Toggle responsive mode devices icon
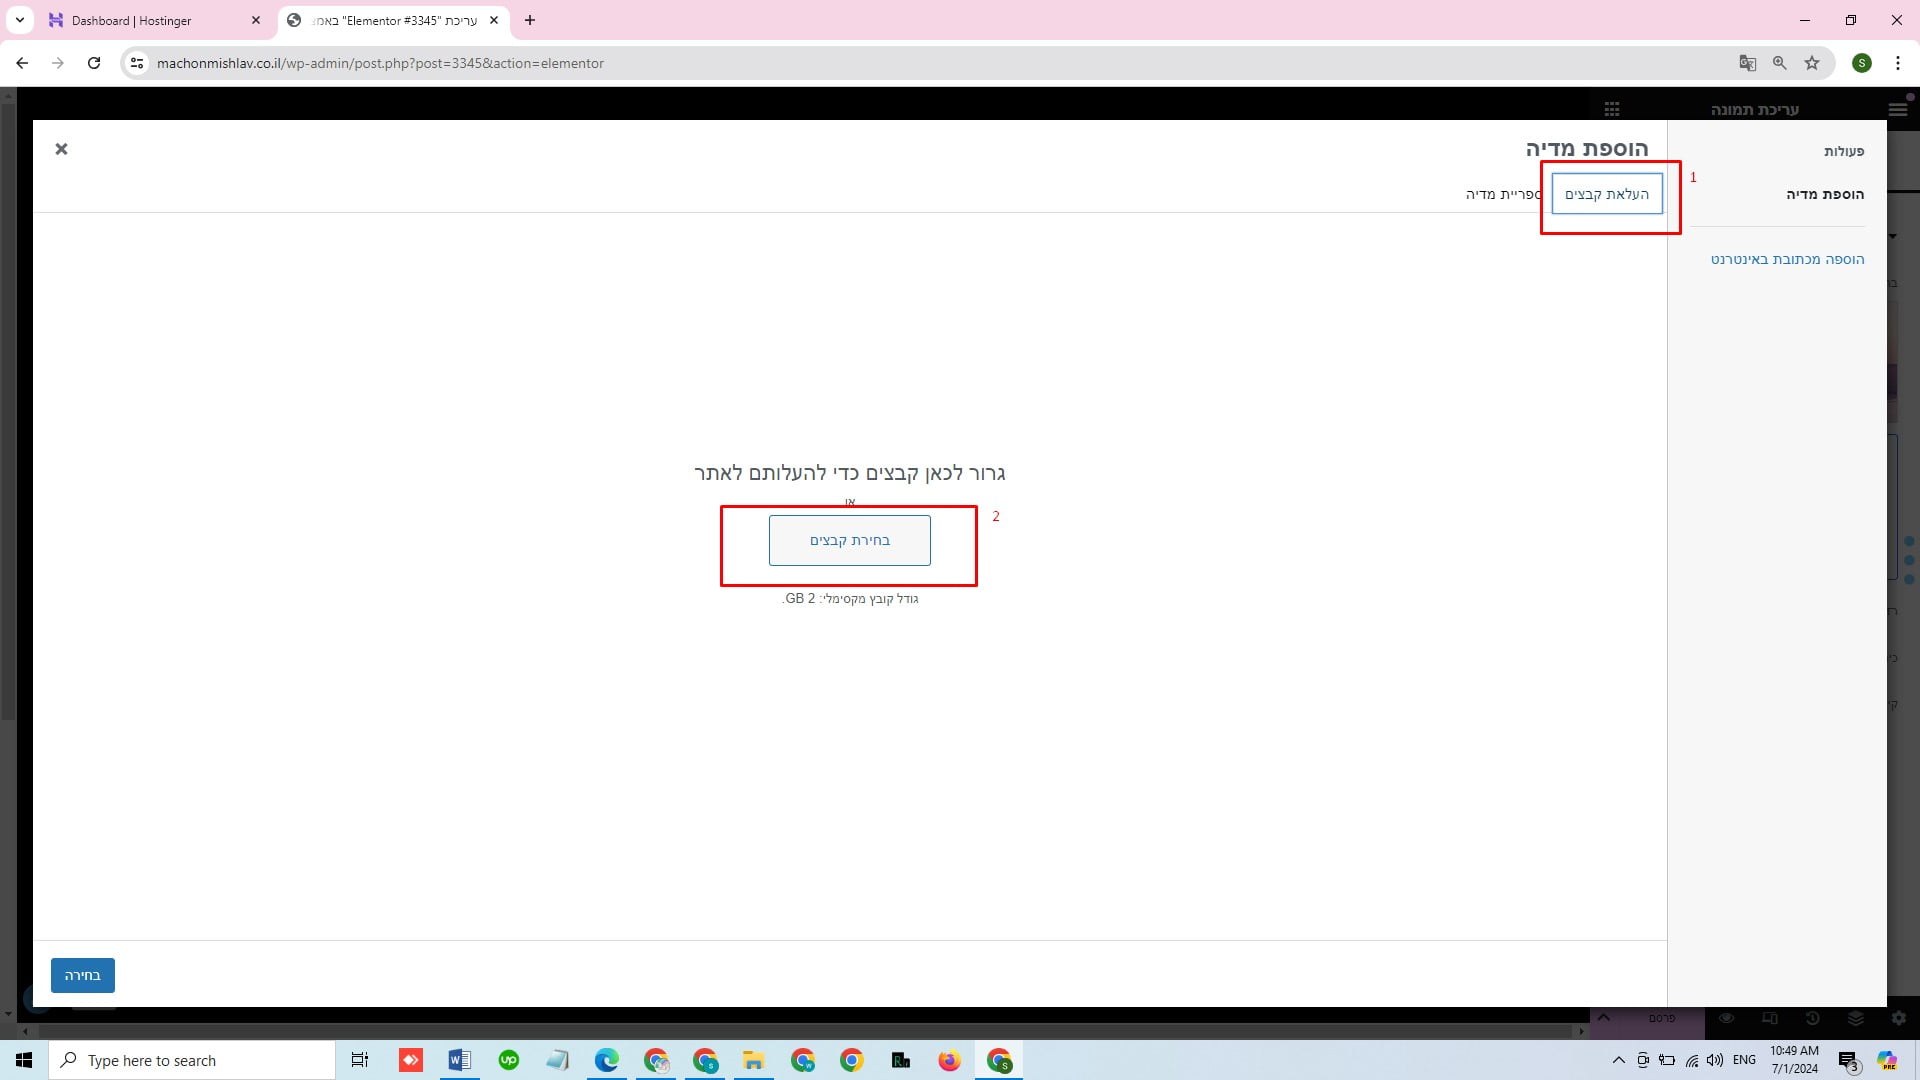Image resolution: width=1920 pixels, height=1080 pixels. pos(1770,1018)
